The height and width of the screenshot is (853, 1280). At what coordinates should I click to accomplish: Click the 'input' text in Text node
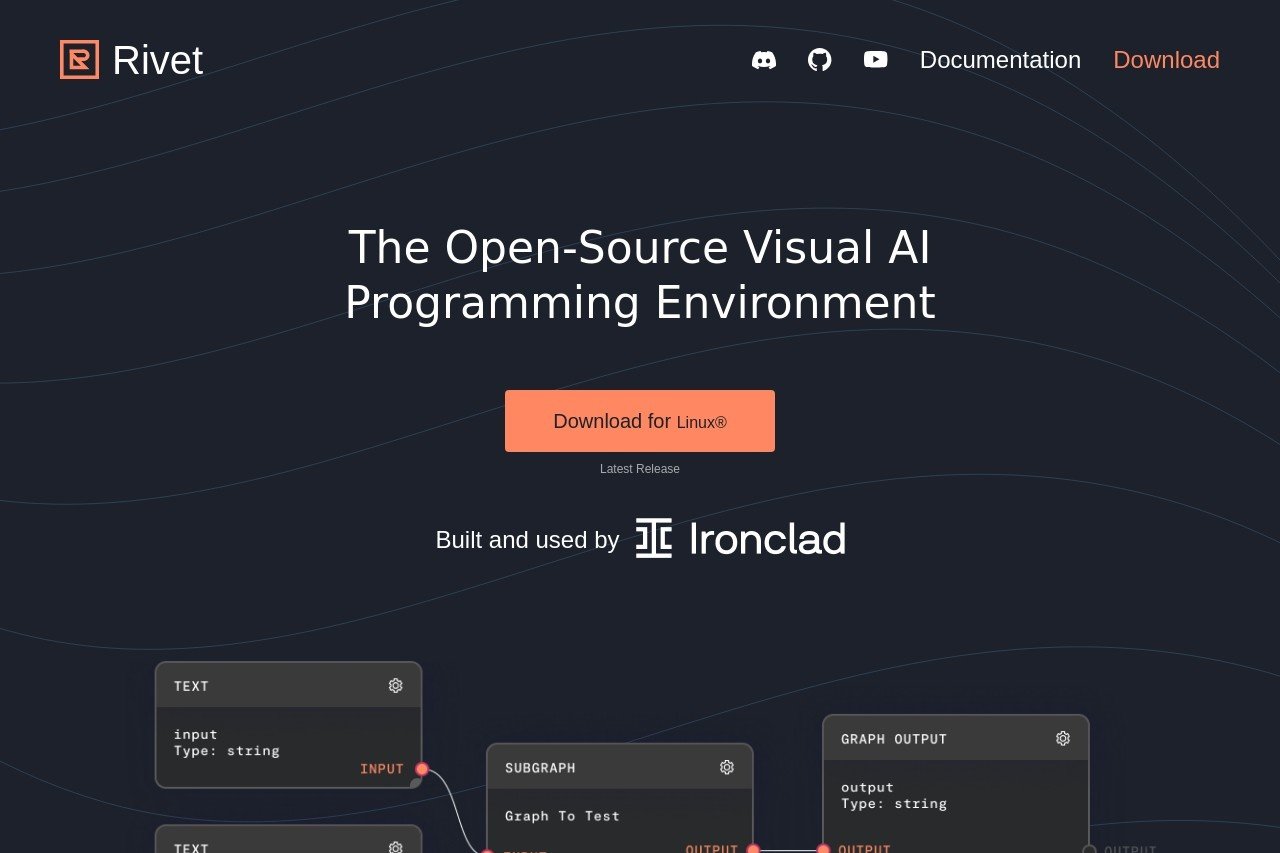coord(196,734)
